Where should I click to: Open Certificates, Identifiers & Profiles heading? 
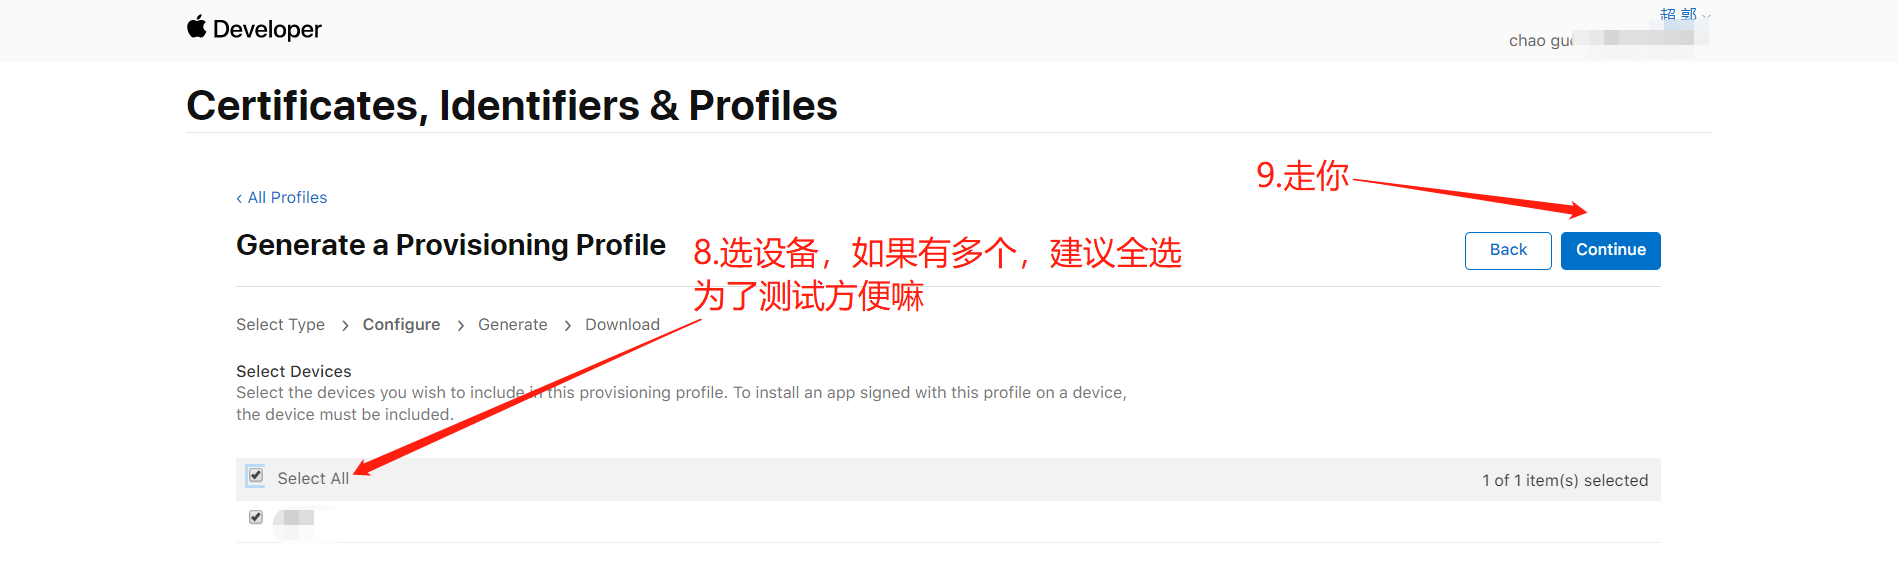[x=512, y=106]
